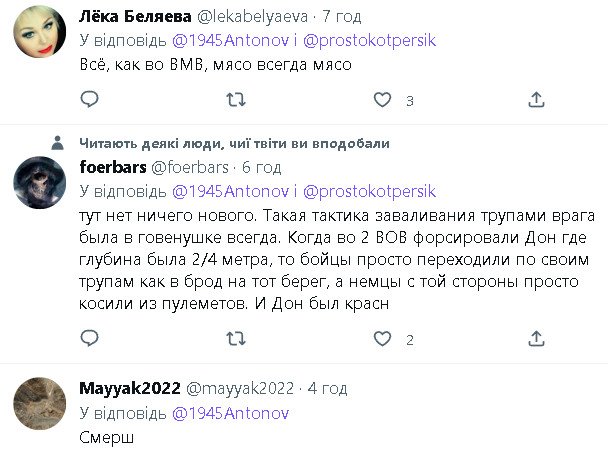Retweet foerbars's tweet

coord(237,339)
